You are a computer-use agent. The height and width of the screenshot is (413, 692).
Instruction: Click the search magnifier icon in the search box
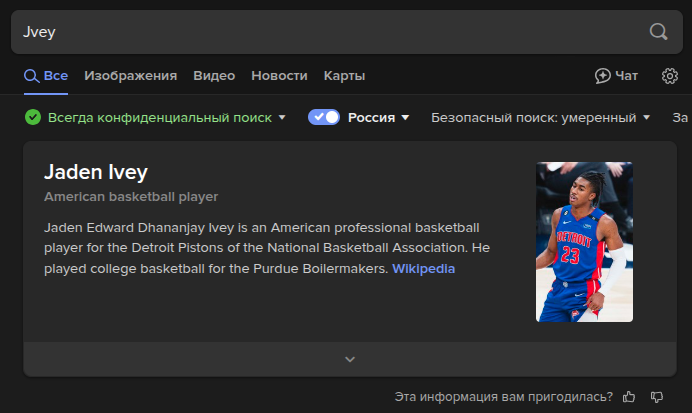[x=658, y=32]
